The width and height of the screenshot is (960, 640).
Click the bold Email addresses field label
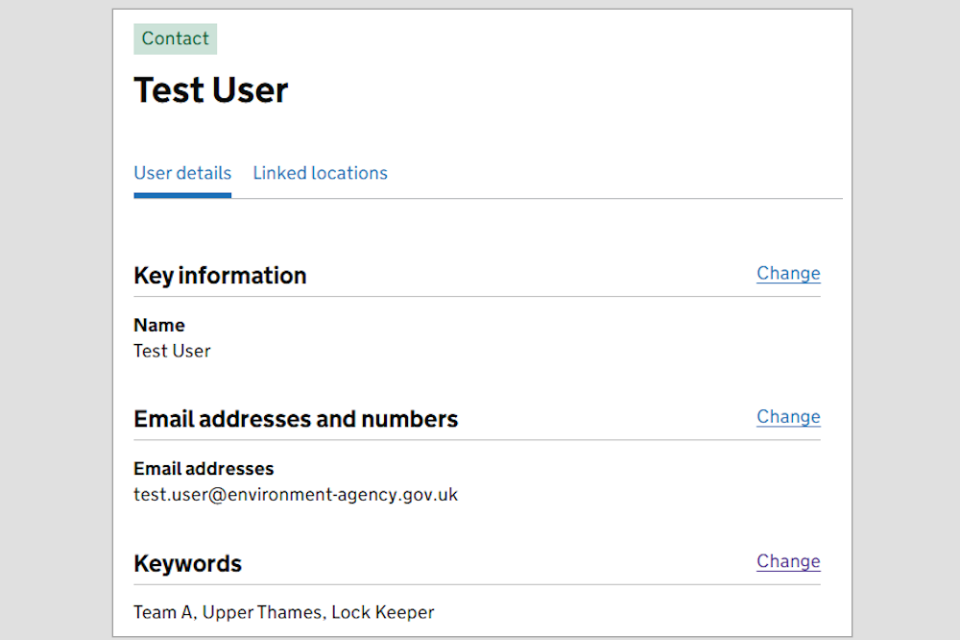pos(204,469)
